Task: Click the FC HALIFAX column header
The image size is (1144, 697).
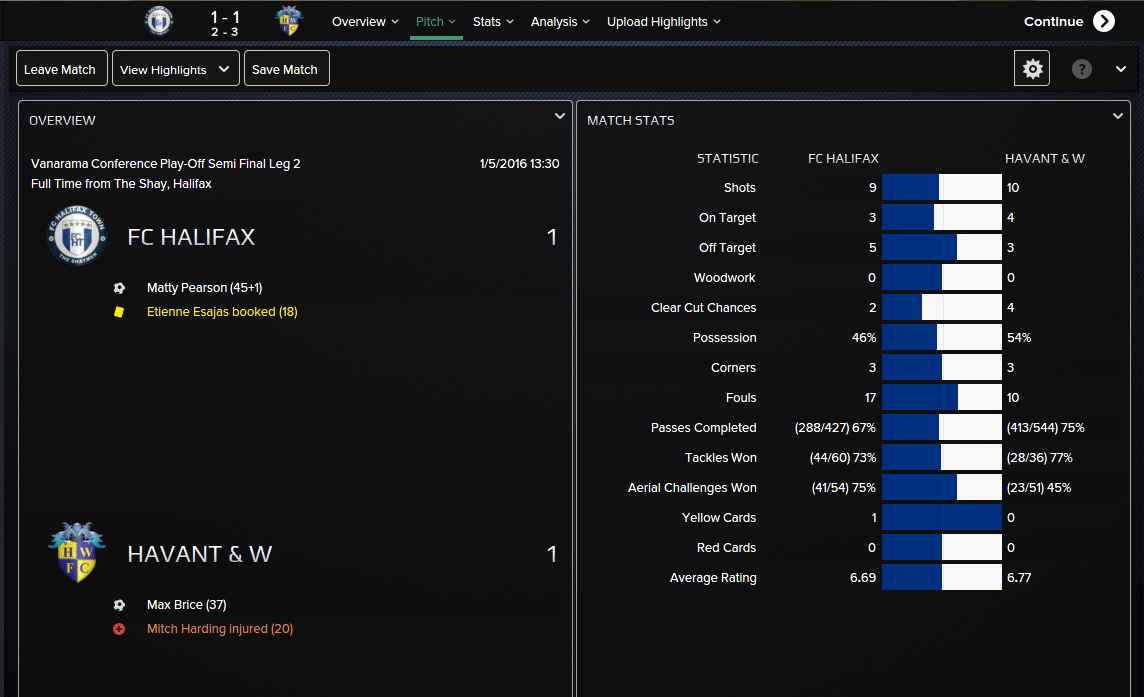Action: (x=843, y=159)
